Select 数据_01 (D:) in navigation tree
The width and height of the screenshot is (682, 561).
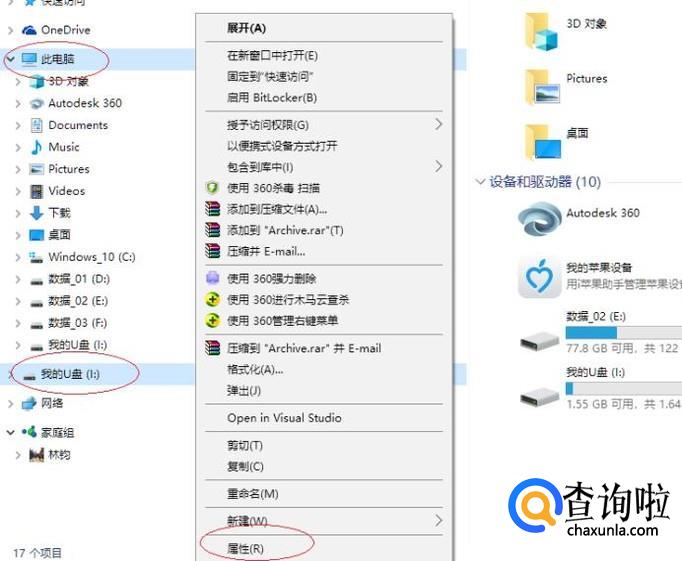click(79, 279)
